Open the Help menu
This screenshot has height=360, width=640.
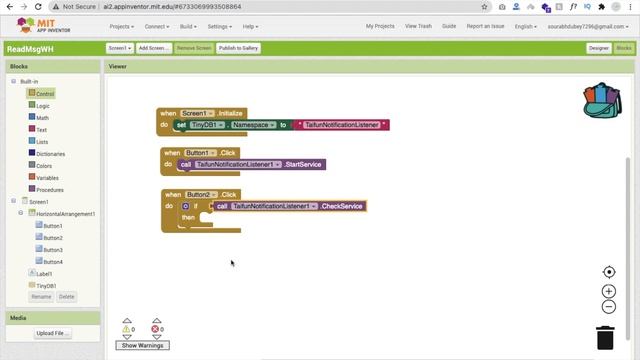pos(250,27)
